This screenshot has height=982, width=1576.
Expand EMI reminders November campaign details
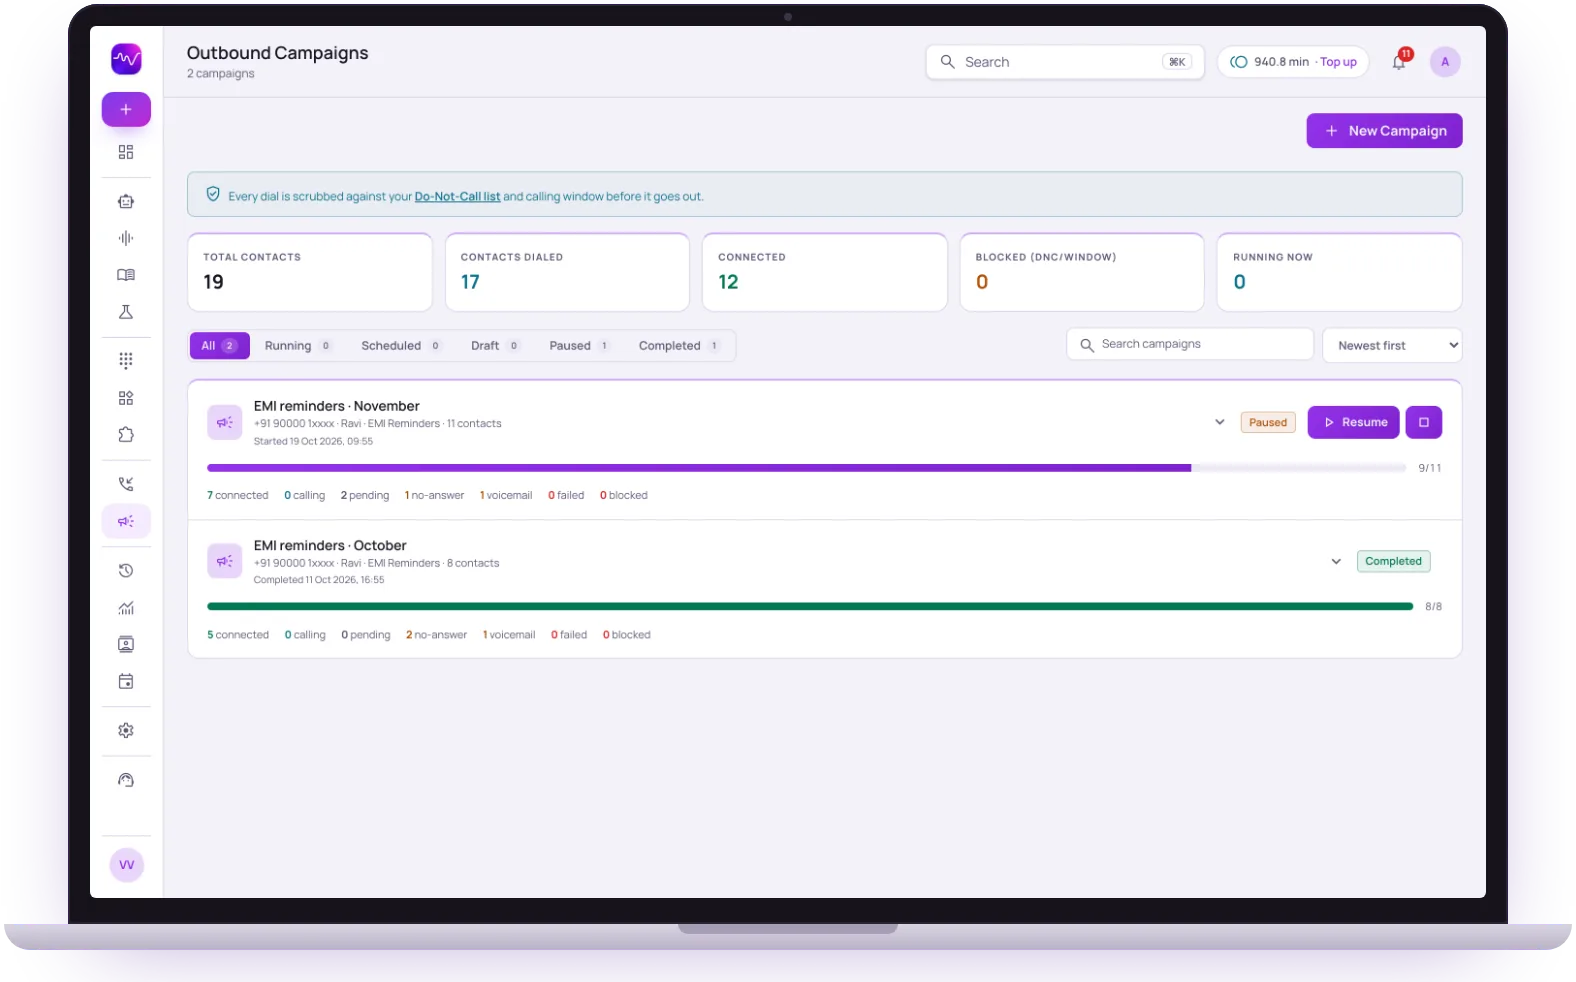click(x=1220, y=422)
